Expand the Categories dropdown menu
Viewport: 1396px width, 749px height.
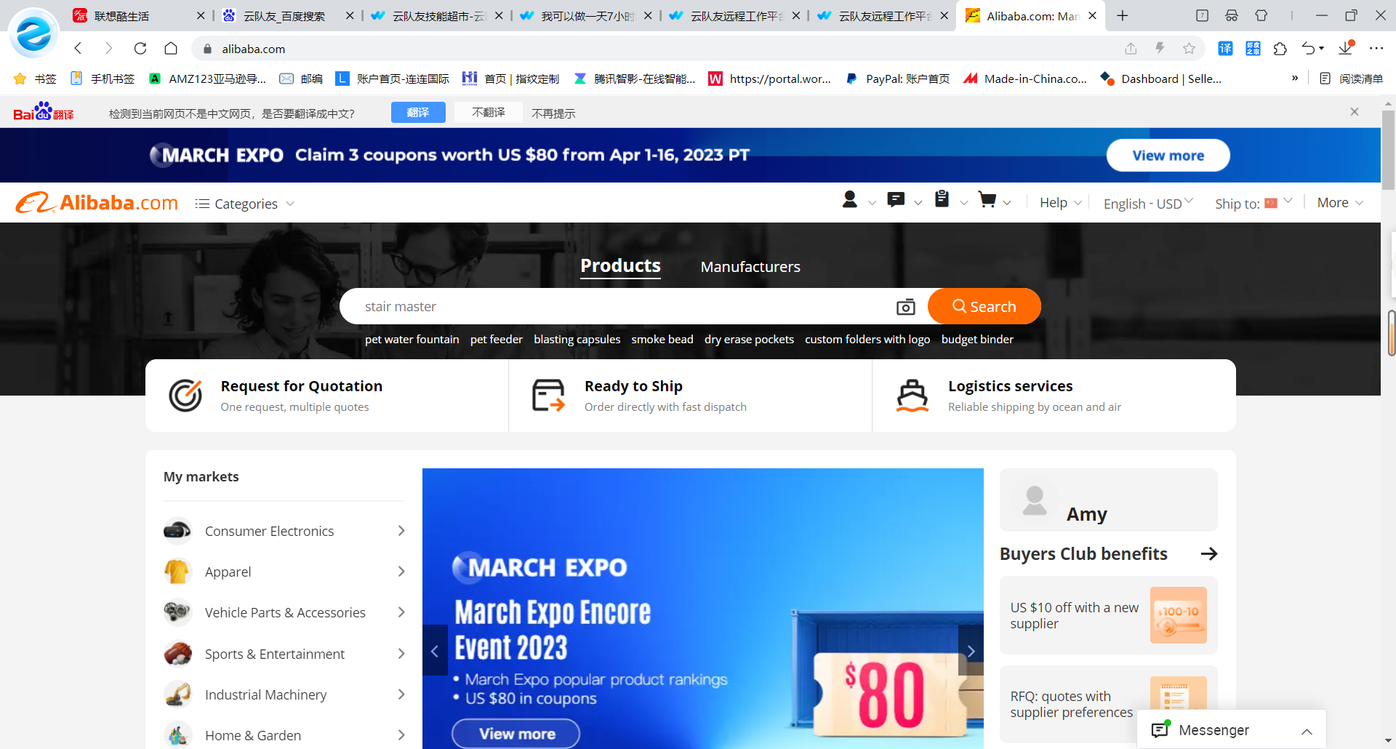click(245, 204)
